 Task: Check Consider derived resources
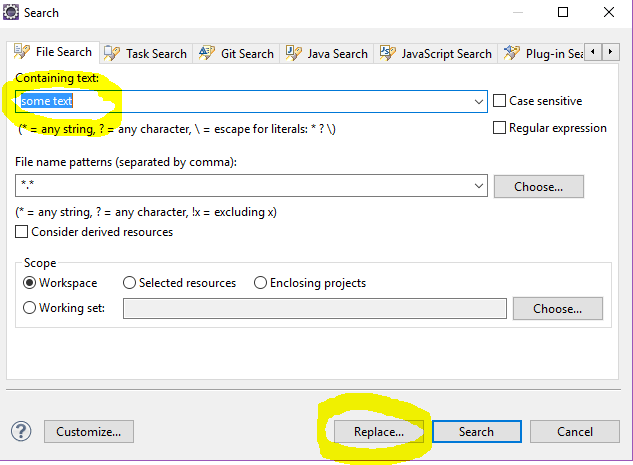(x=21, y=232)
